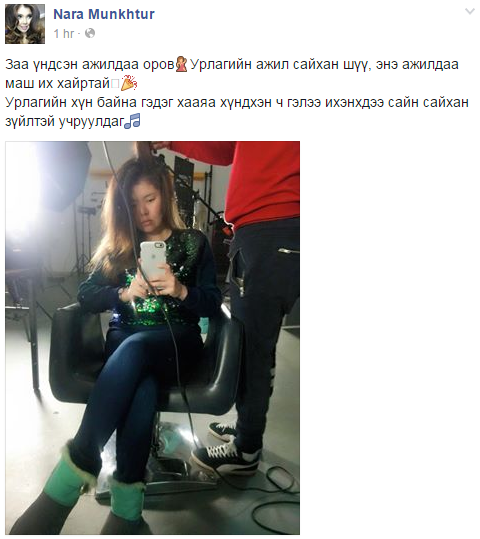Open the attached salon chair photo
Screen dimensions: 480x539
[x=152, y=338]
